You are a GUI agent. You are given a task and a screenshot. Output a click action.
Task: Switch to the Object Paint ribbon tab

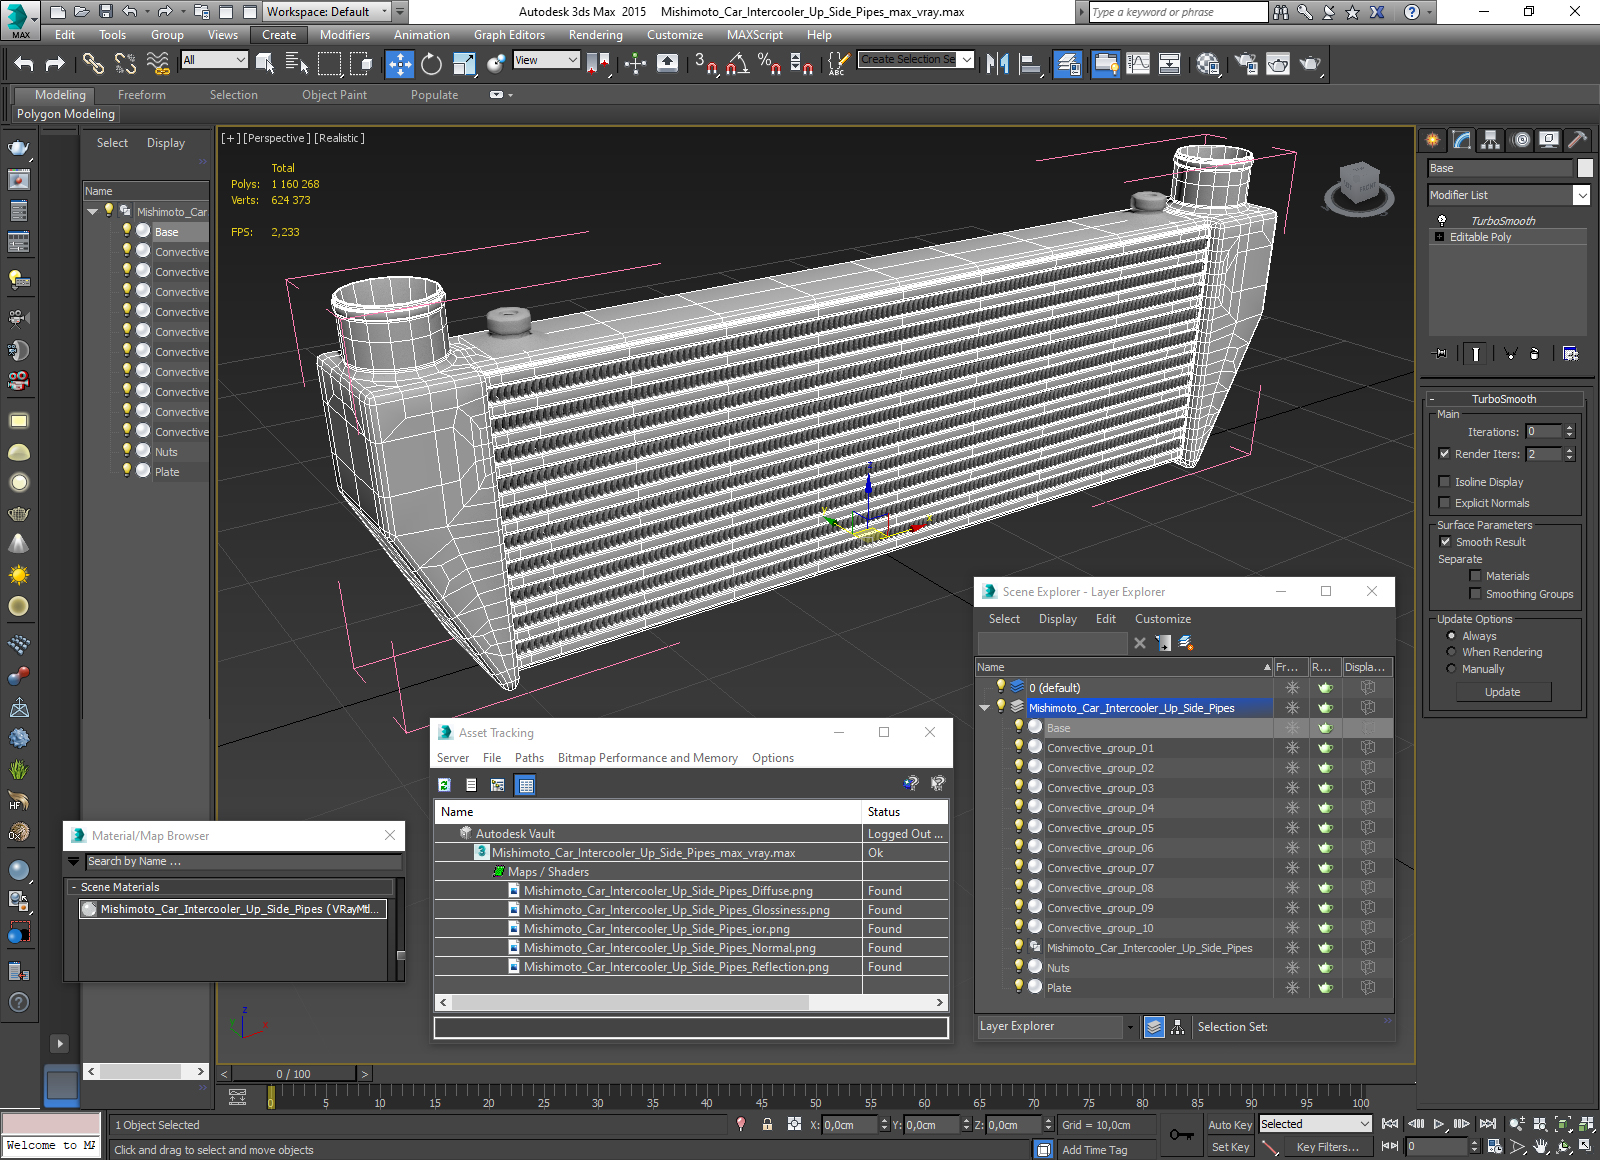point(335,95)
